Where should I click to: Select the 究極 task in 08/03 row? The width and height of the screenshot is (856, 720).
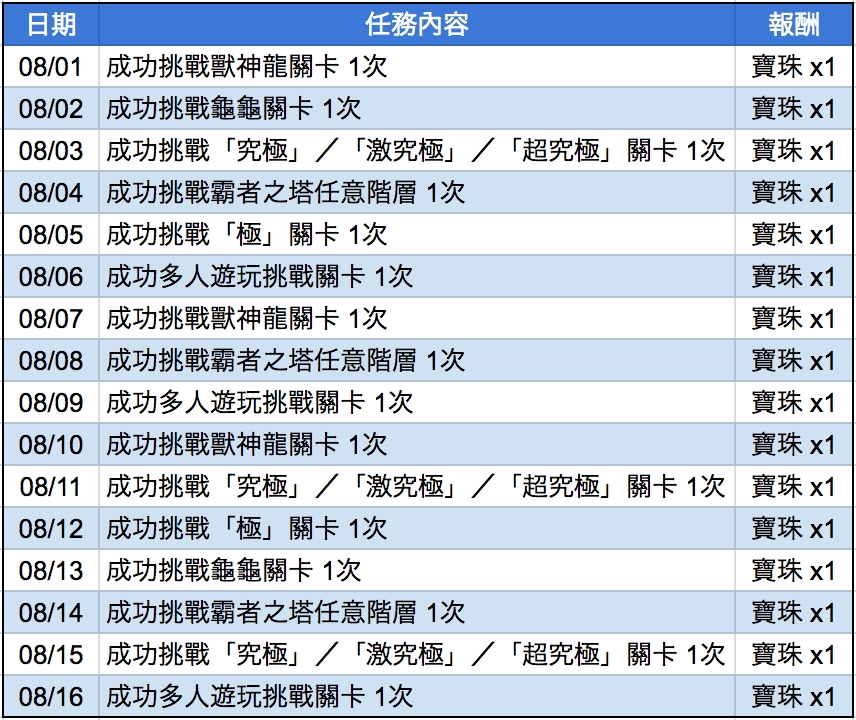415,151
